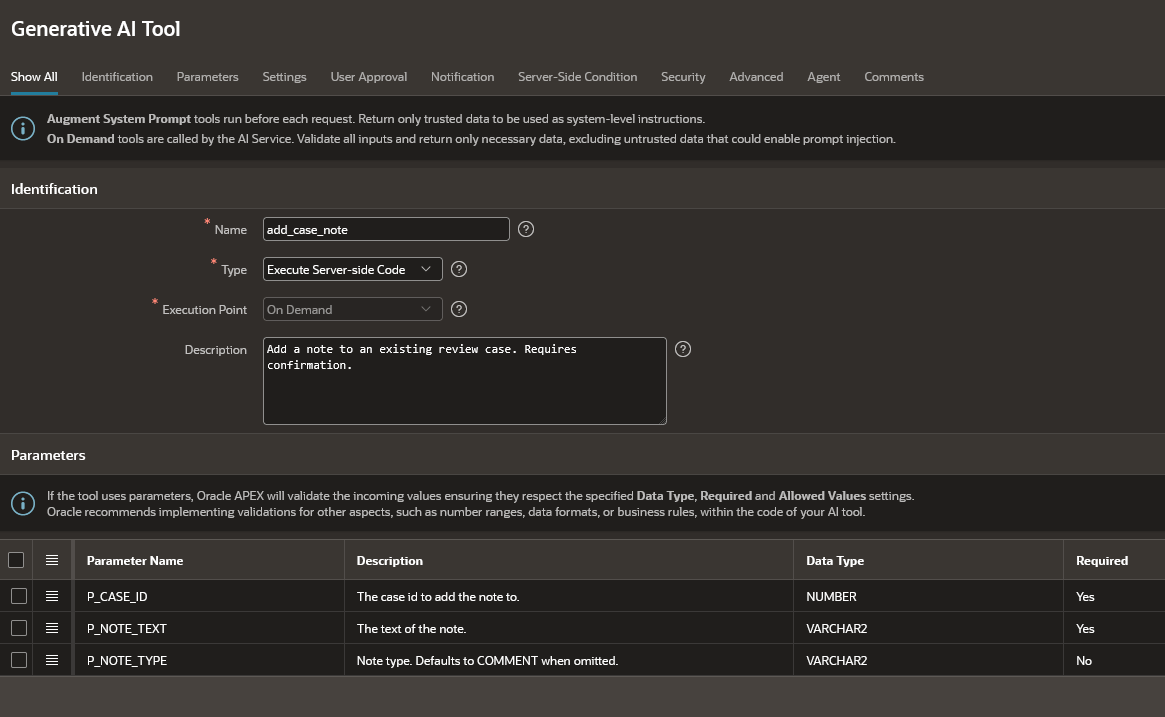Switch to the Security tab
Viewport: 1165px width, 717px height.
[x=683, y=77]
